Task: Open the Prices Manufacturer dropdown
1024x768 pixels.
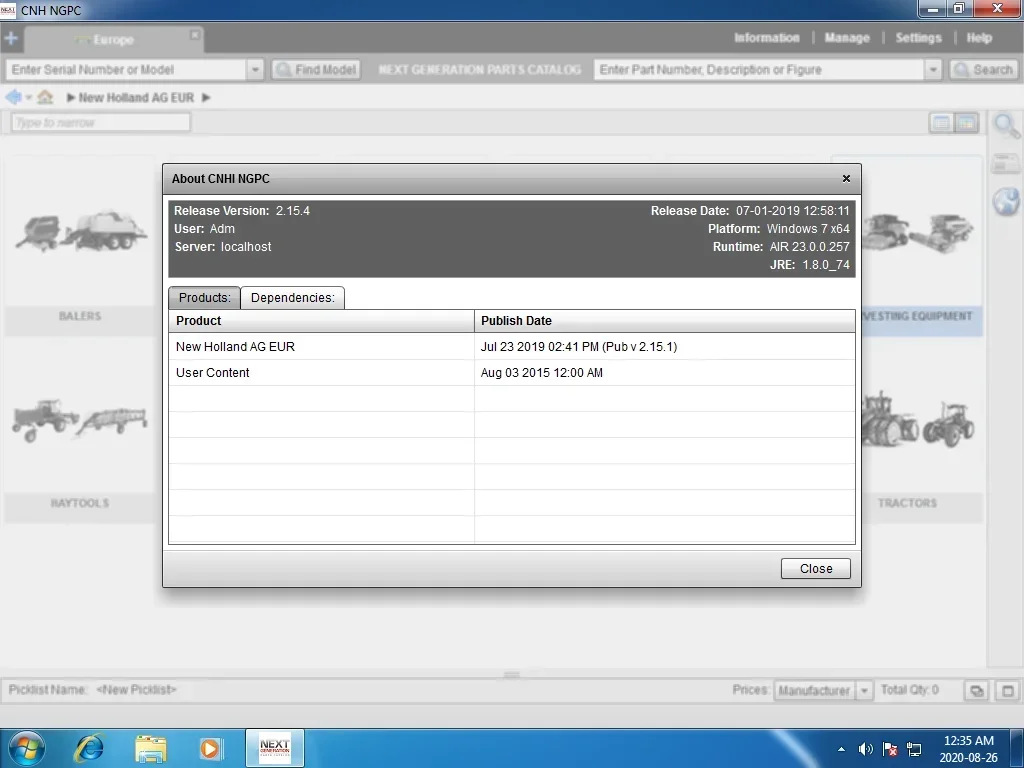Action: pyautogui.click(x=864, y=690)
